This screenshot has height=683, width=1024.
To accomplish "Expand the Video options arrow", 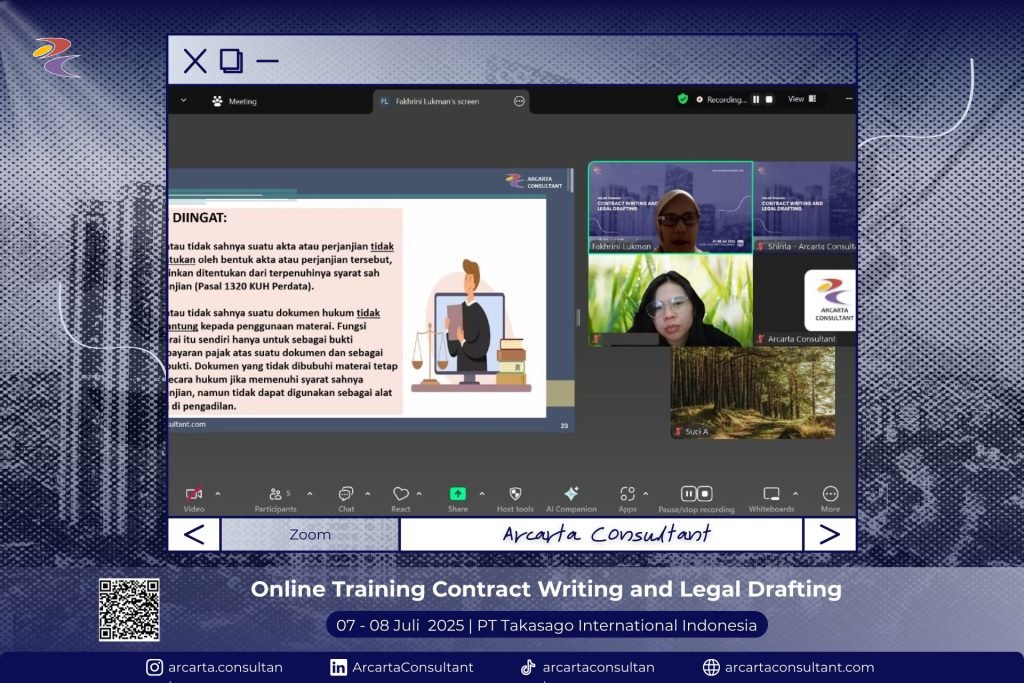I will (218, 493).
